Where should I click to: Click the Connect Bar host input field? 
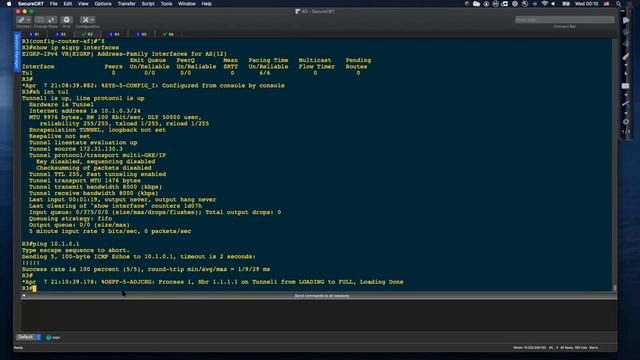tap(564, 20)
